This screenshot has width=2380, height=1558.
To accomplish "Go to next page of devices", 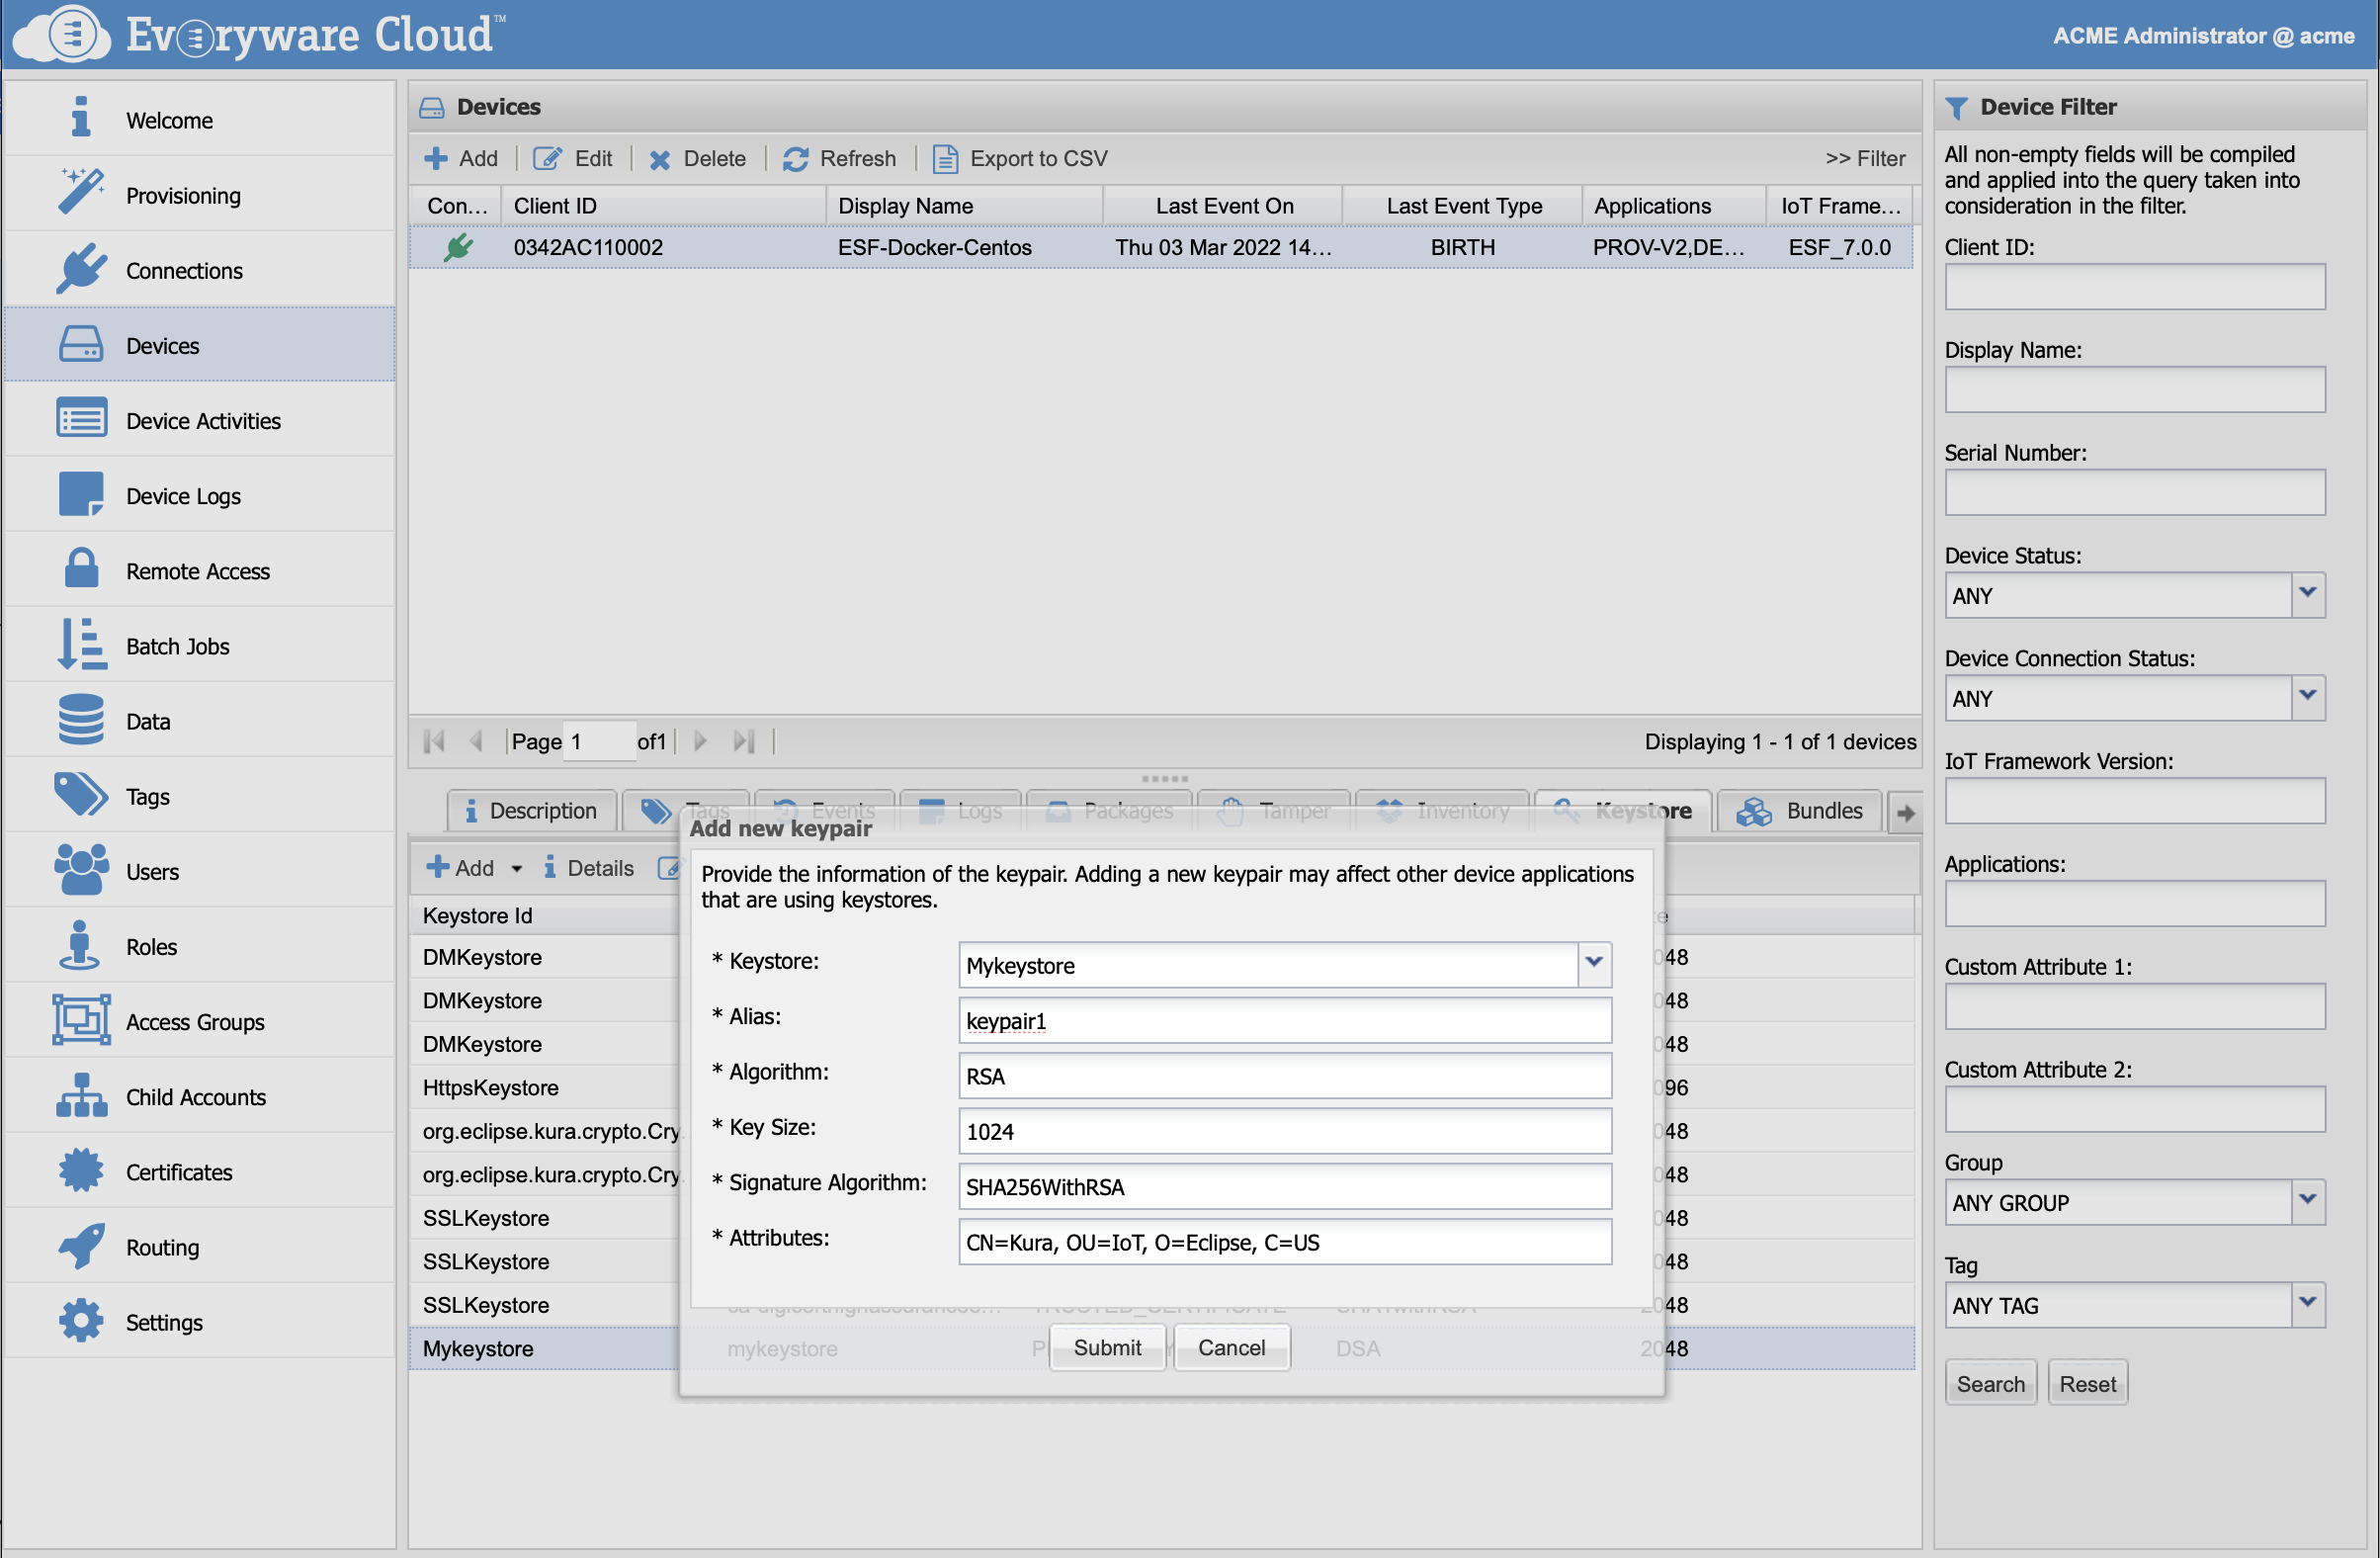I will click(700, 741).
